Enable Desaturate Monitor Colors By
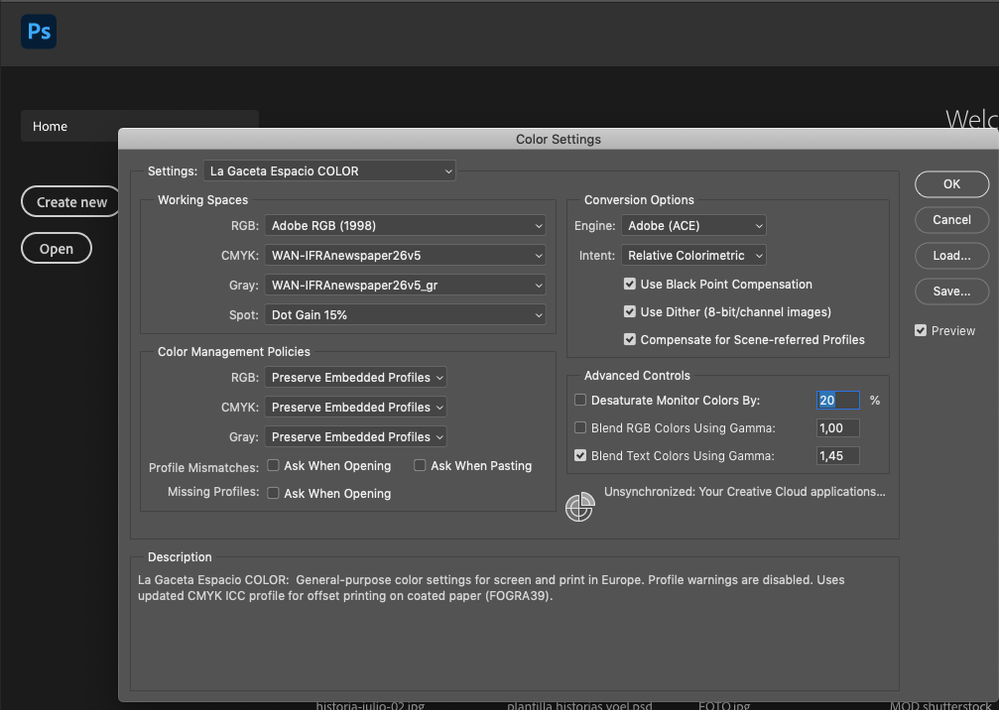Screen dimensions: 999x710 pyautogui.click(x=580, y=400)
